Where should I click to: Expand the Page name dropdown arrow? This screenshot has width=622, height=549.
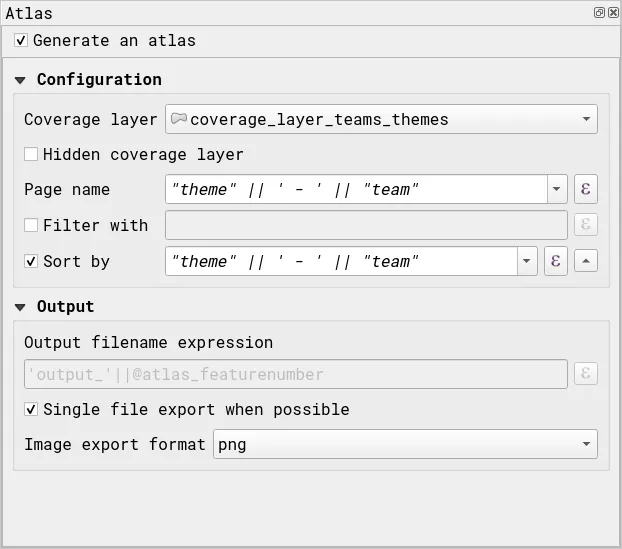tap(557, 189)
